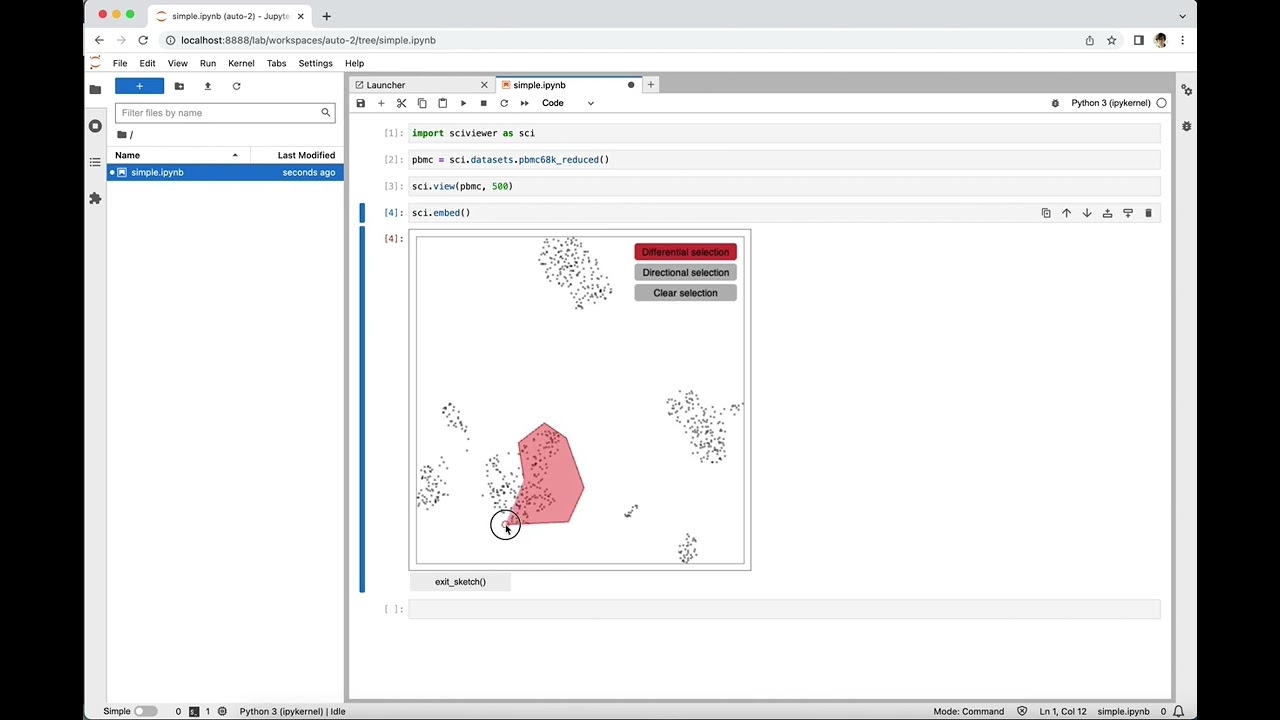Open the property inspector gears sidebar
Screen dimensions: 1280x720
coord(1186,90)
